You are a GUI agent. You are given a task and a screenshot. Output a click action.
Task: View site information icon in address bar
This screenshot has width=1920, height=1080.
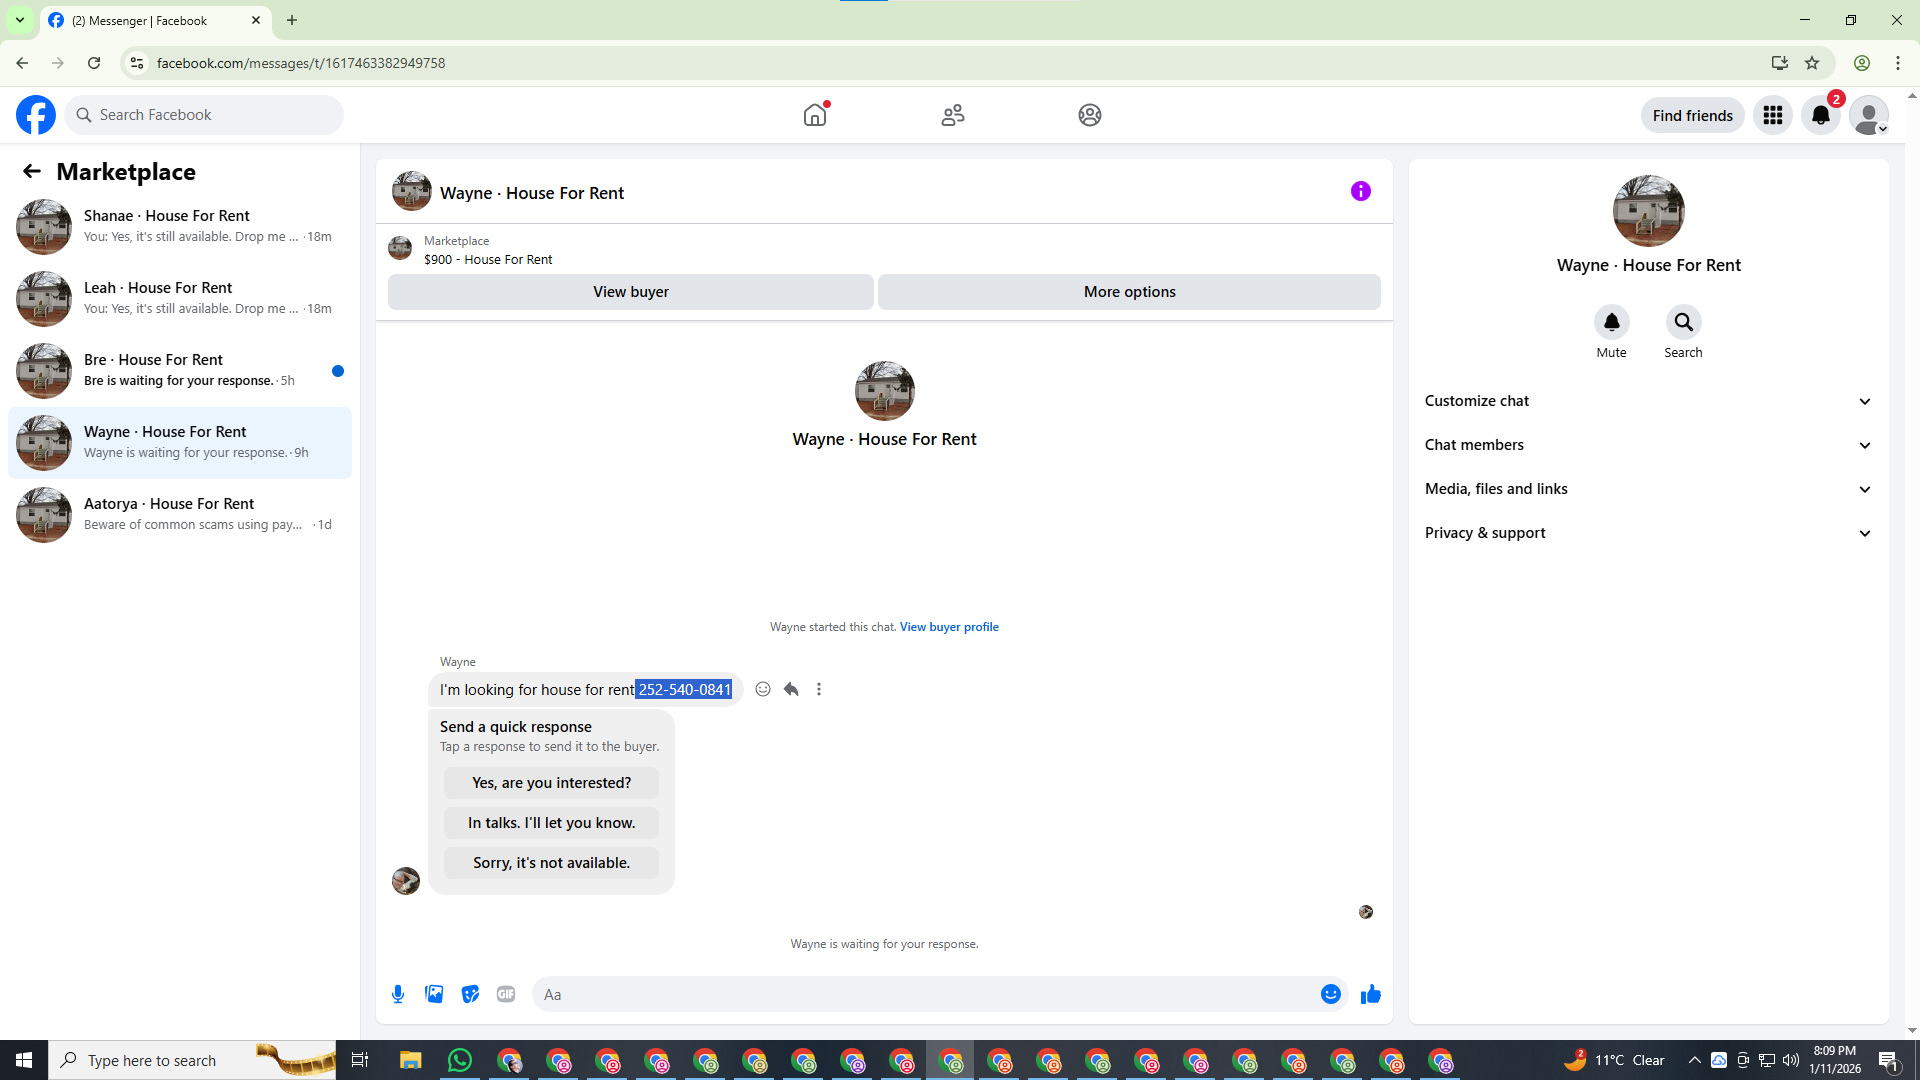click(x=137, y=63)
